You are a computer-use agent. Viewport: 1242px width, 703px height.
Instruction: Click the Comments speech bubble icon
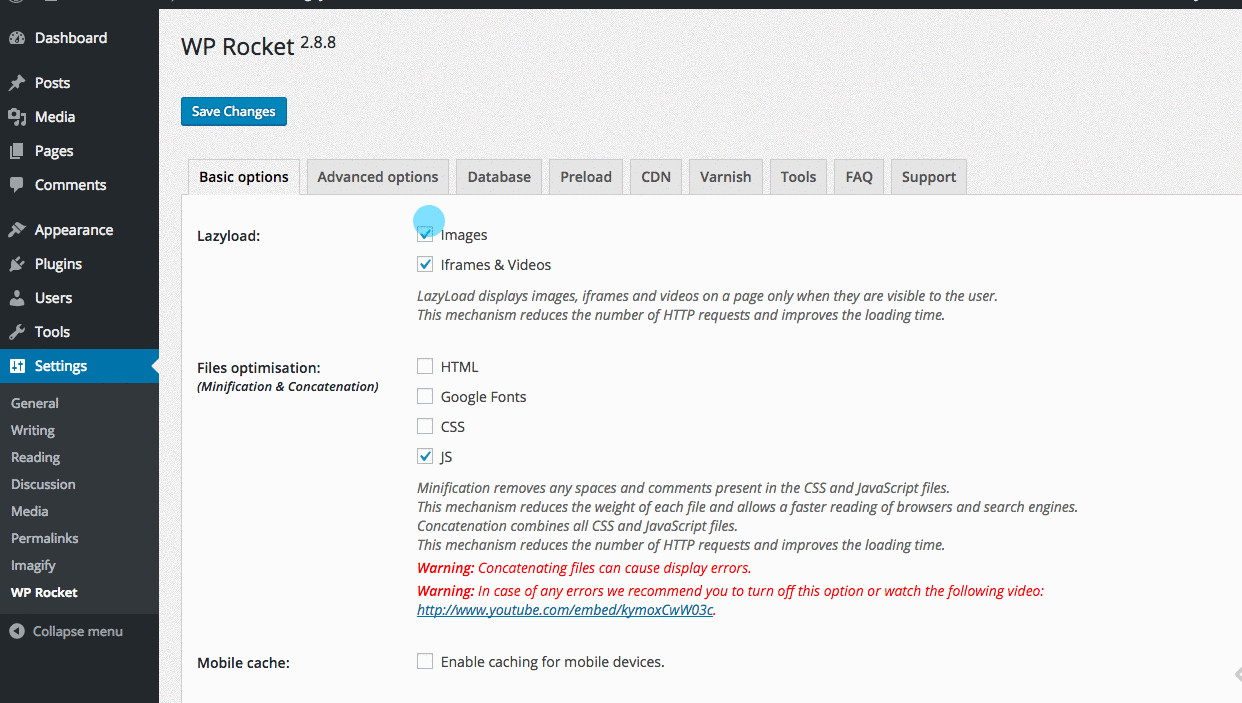pyautogui.click(x=17, y=185)
